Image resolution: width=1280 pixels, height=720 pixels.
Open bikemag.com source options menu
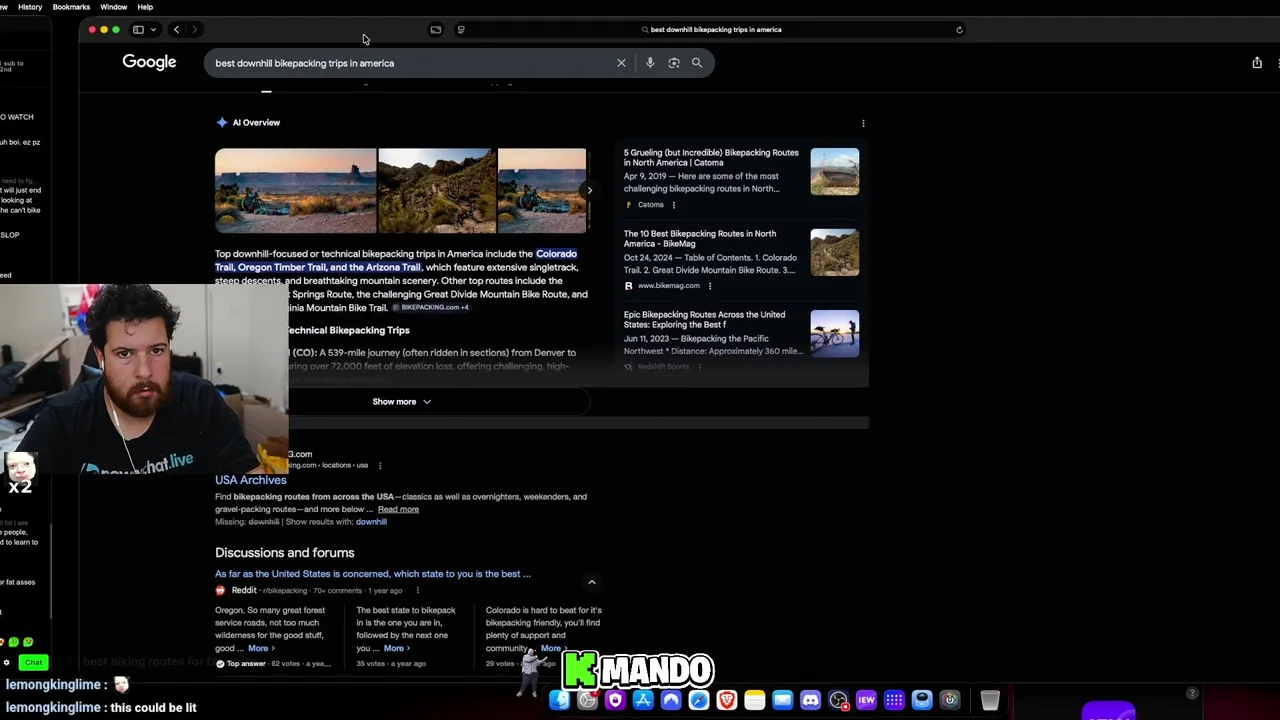[x=710, y=286]
